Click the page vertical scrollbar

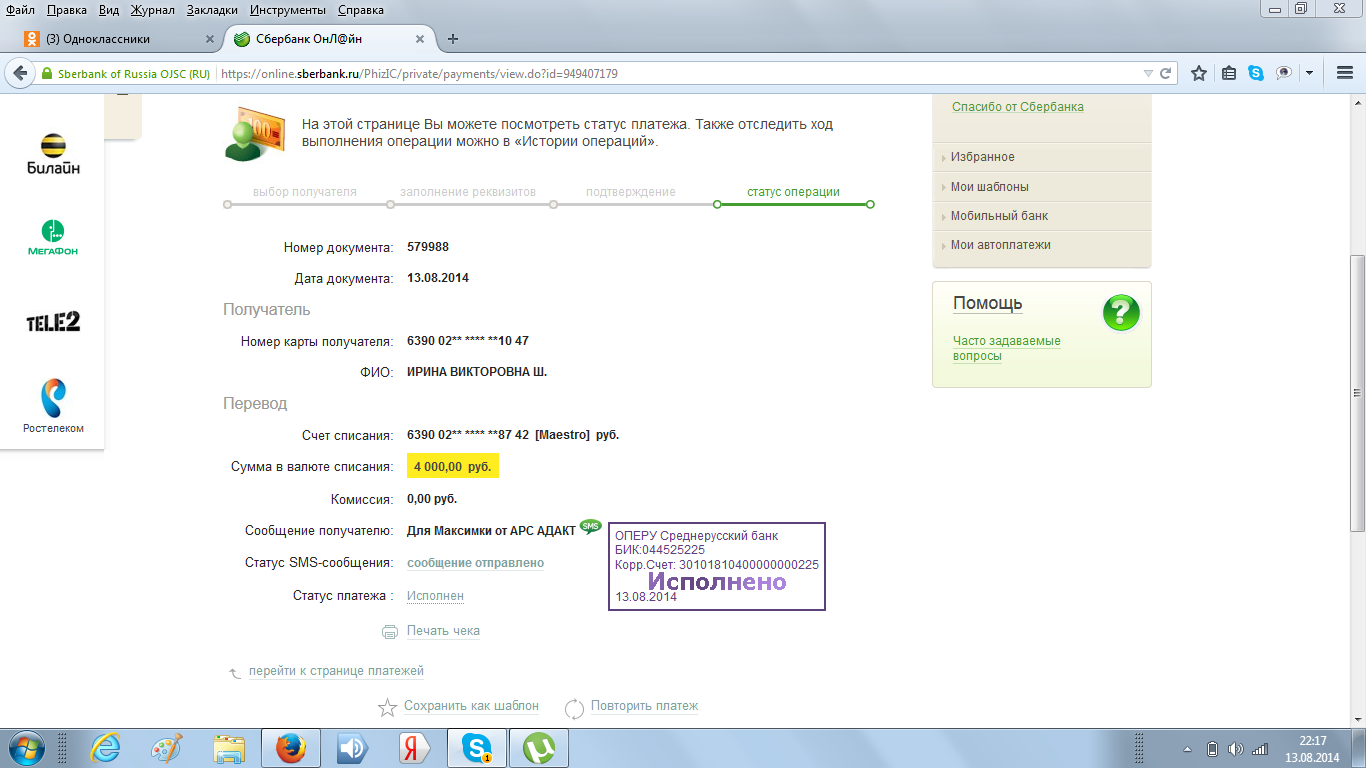point(1357,400)
